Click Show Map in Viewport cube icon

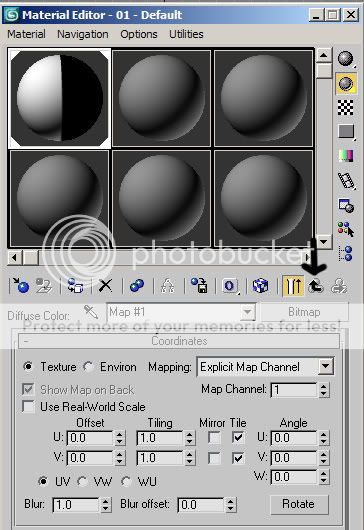tap(260, 286)
